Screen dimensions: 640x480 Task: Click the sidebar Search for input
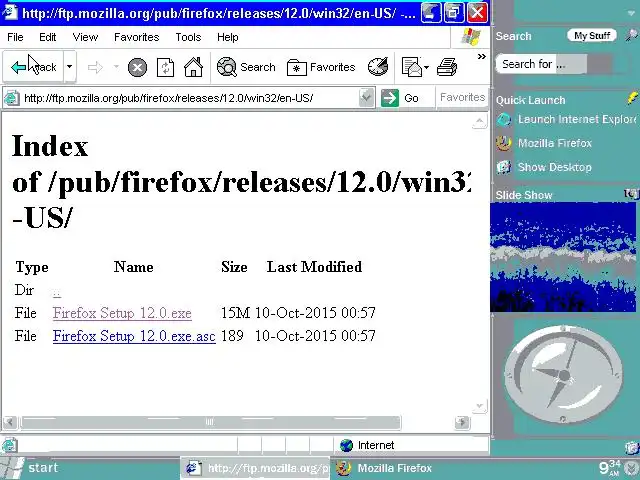541,64
